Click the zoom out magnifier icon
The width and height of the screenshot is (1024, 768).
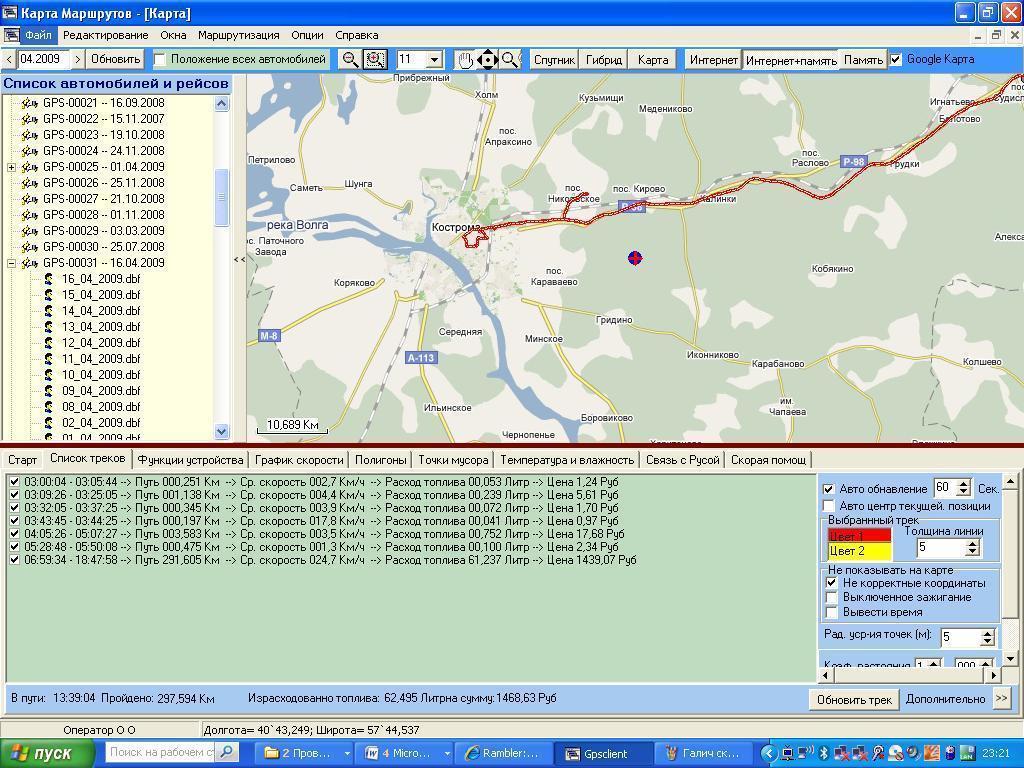click(x=350, y=59)
